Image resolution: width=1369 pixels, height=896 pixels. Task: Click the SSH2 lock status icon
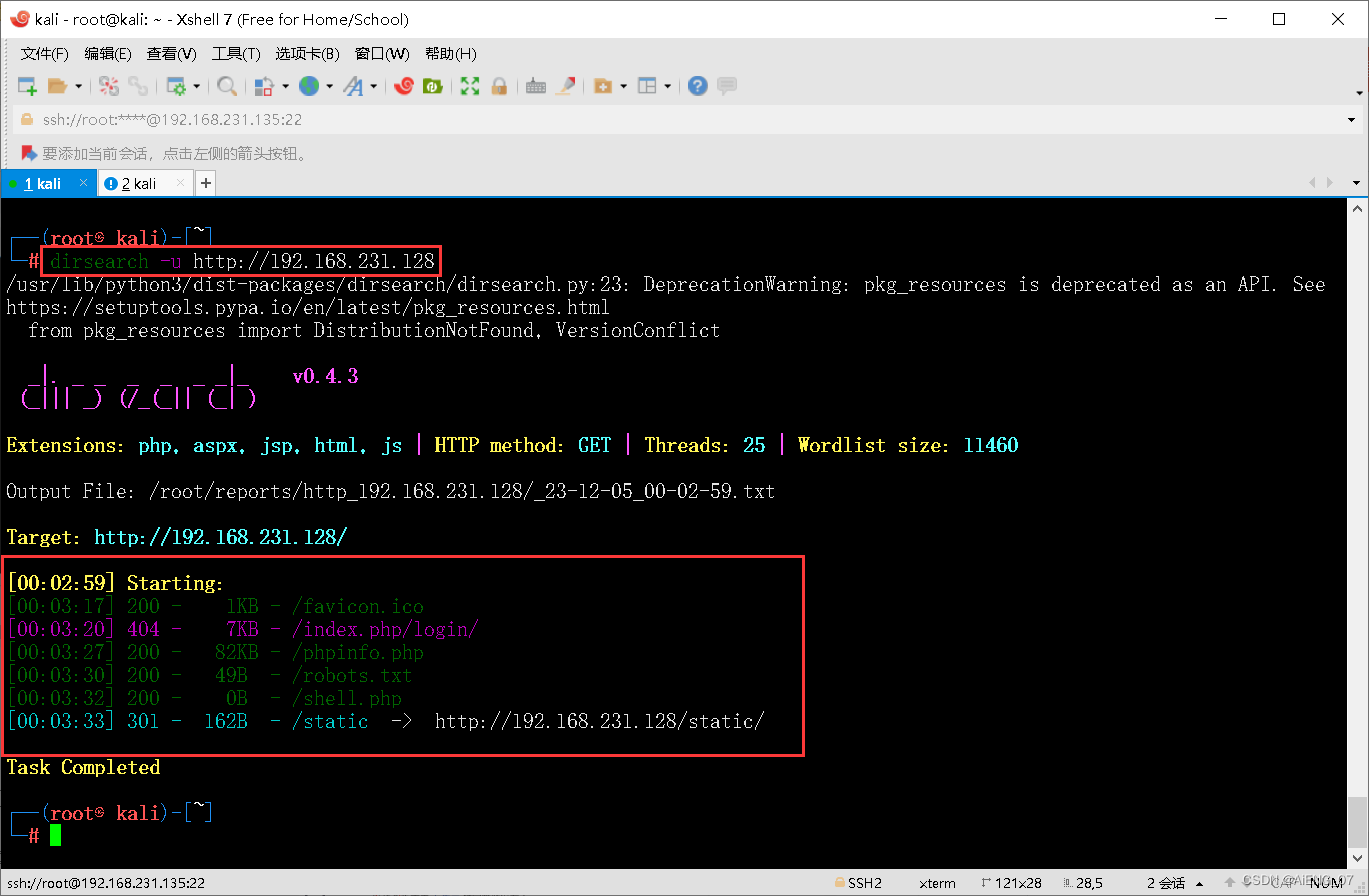click(840, 883)
